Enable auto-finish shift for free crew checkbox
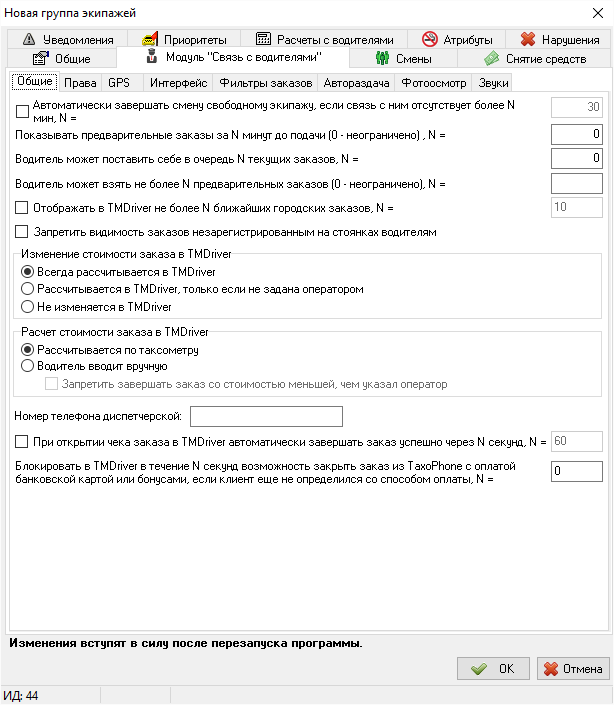 (x=23, y=110)
